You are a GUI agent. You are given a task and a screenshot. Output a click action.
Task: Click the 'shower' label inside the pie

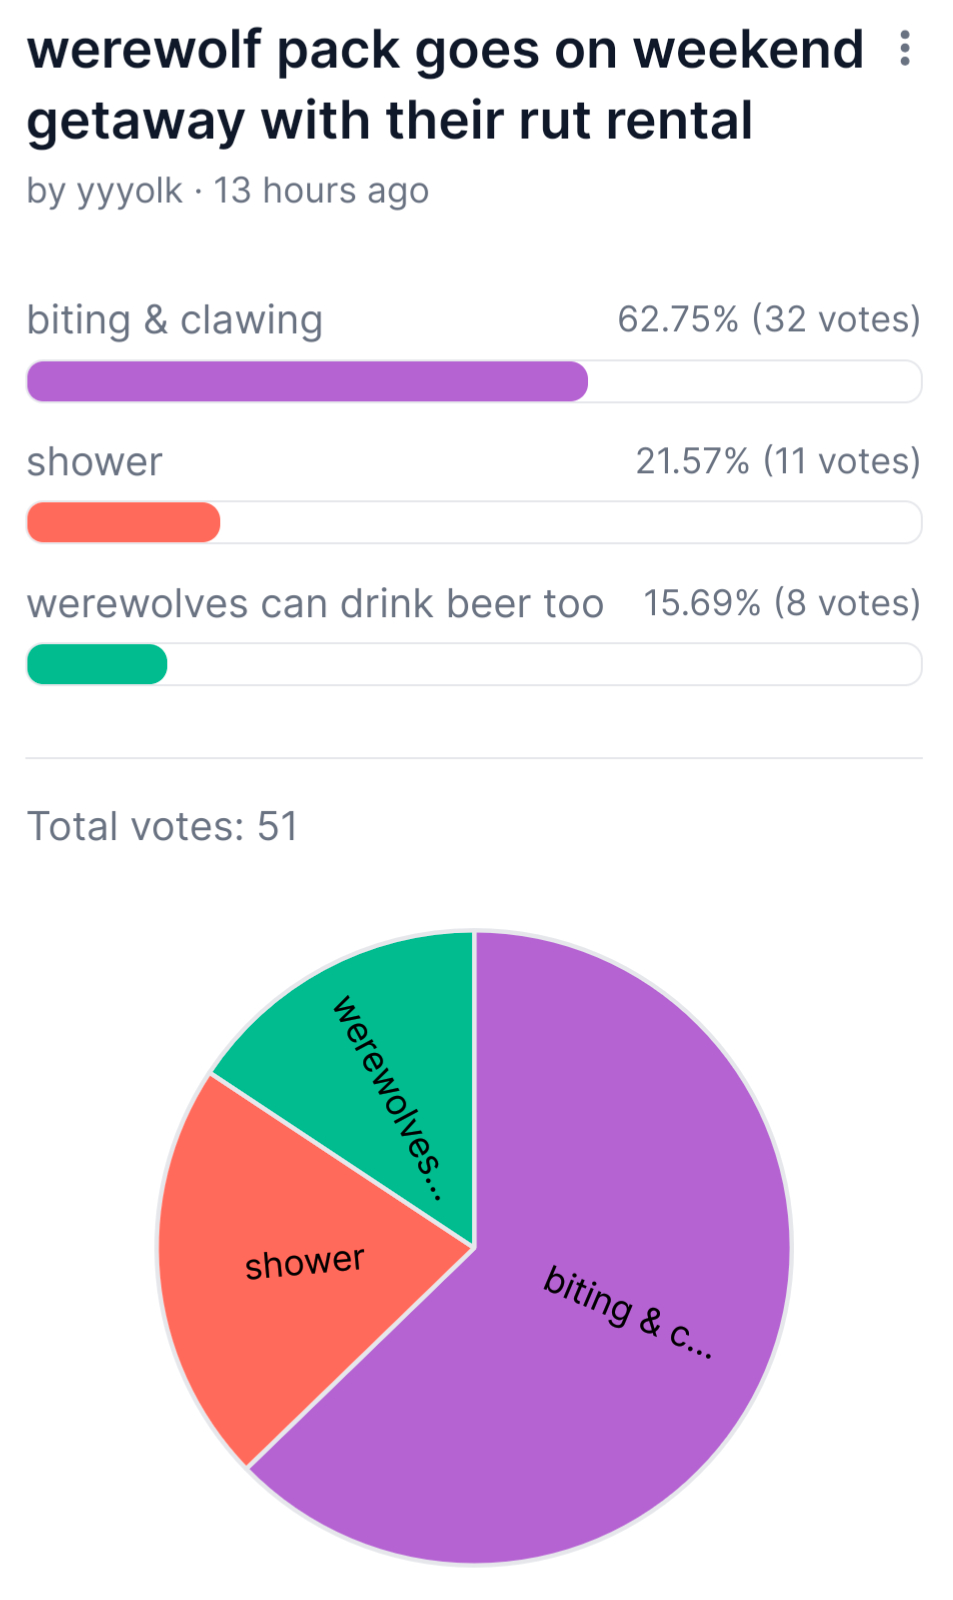305,1263
